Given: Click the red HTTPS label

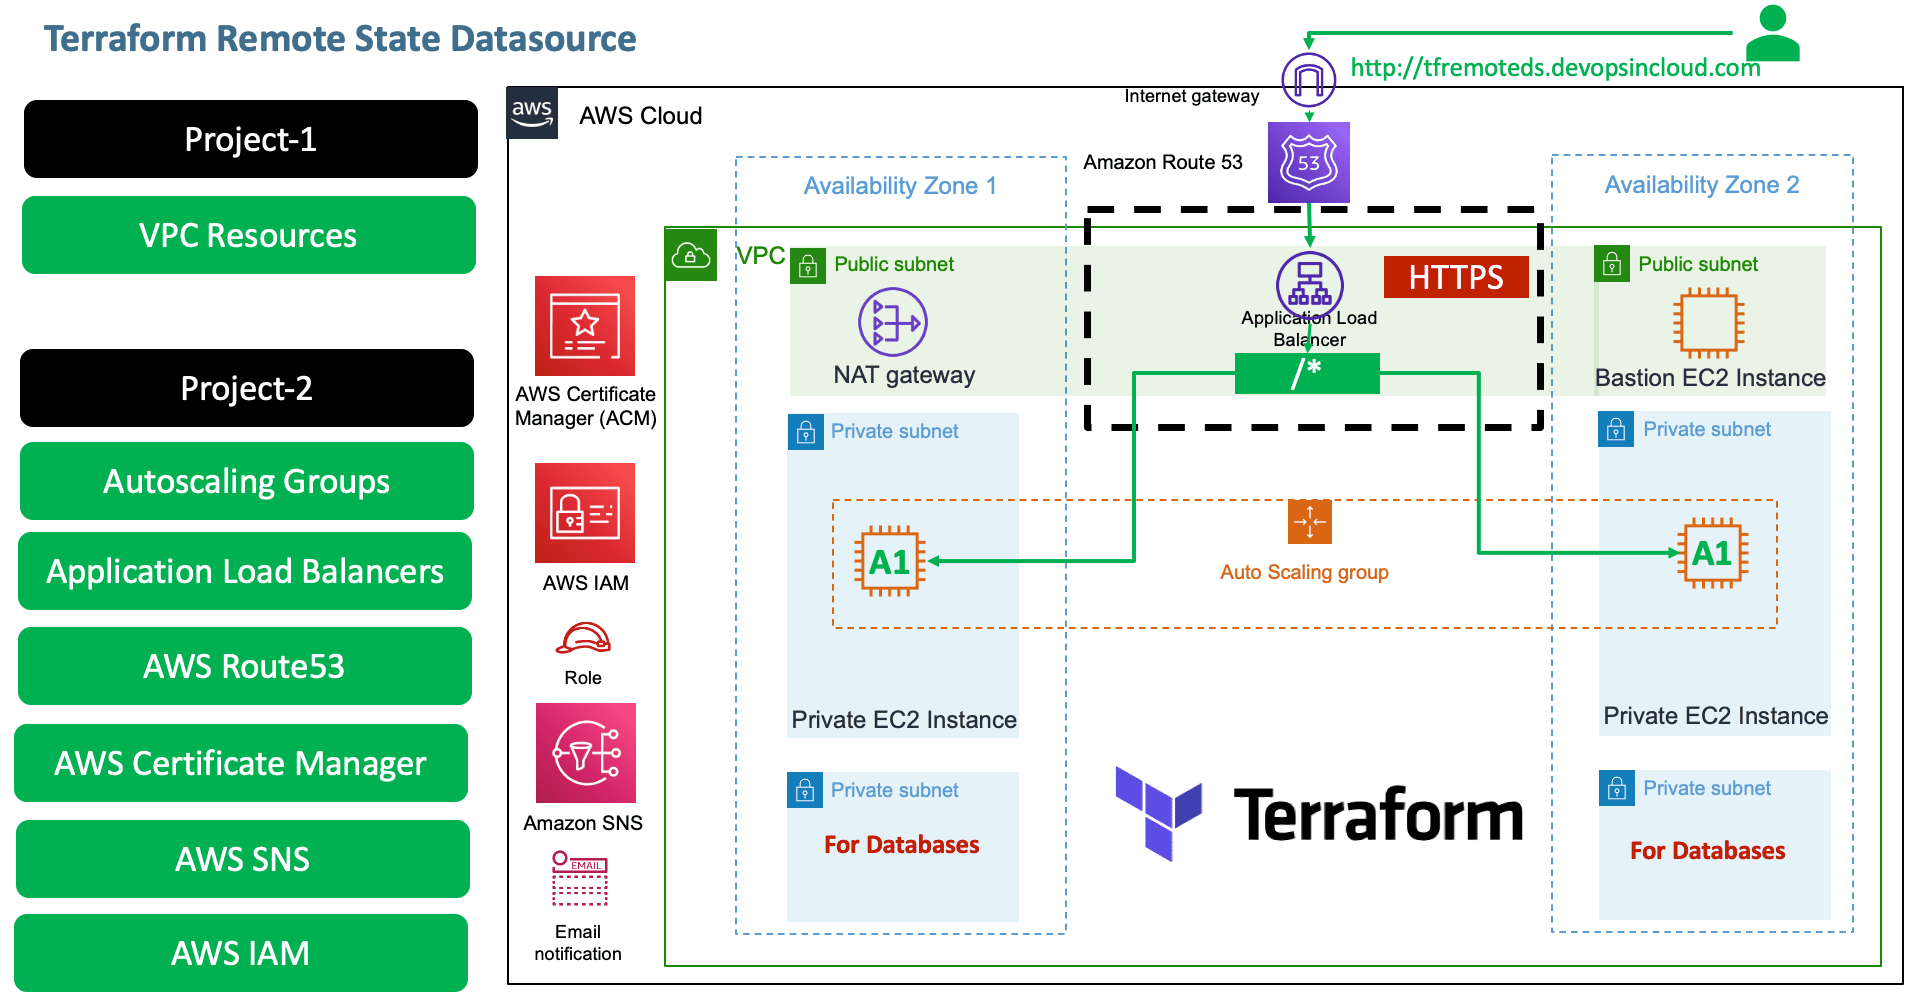Looking at the screenshot, I should pyautogui.click(x=1456, y=277).
